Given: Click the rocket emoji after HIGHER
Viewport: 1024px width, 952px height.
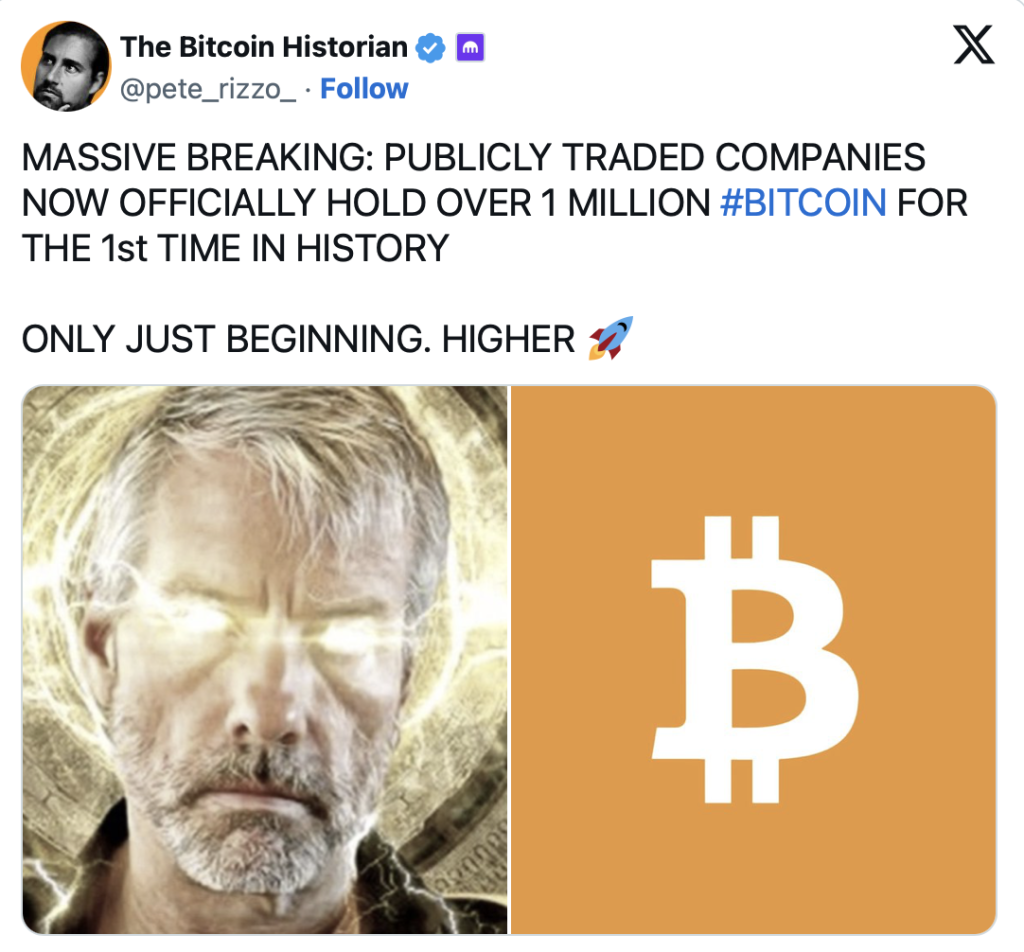Looking at the screenshot, I should click(611, 338).
